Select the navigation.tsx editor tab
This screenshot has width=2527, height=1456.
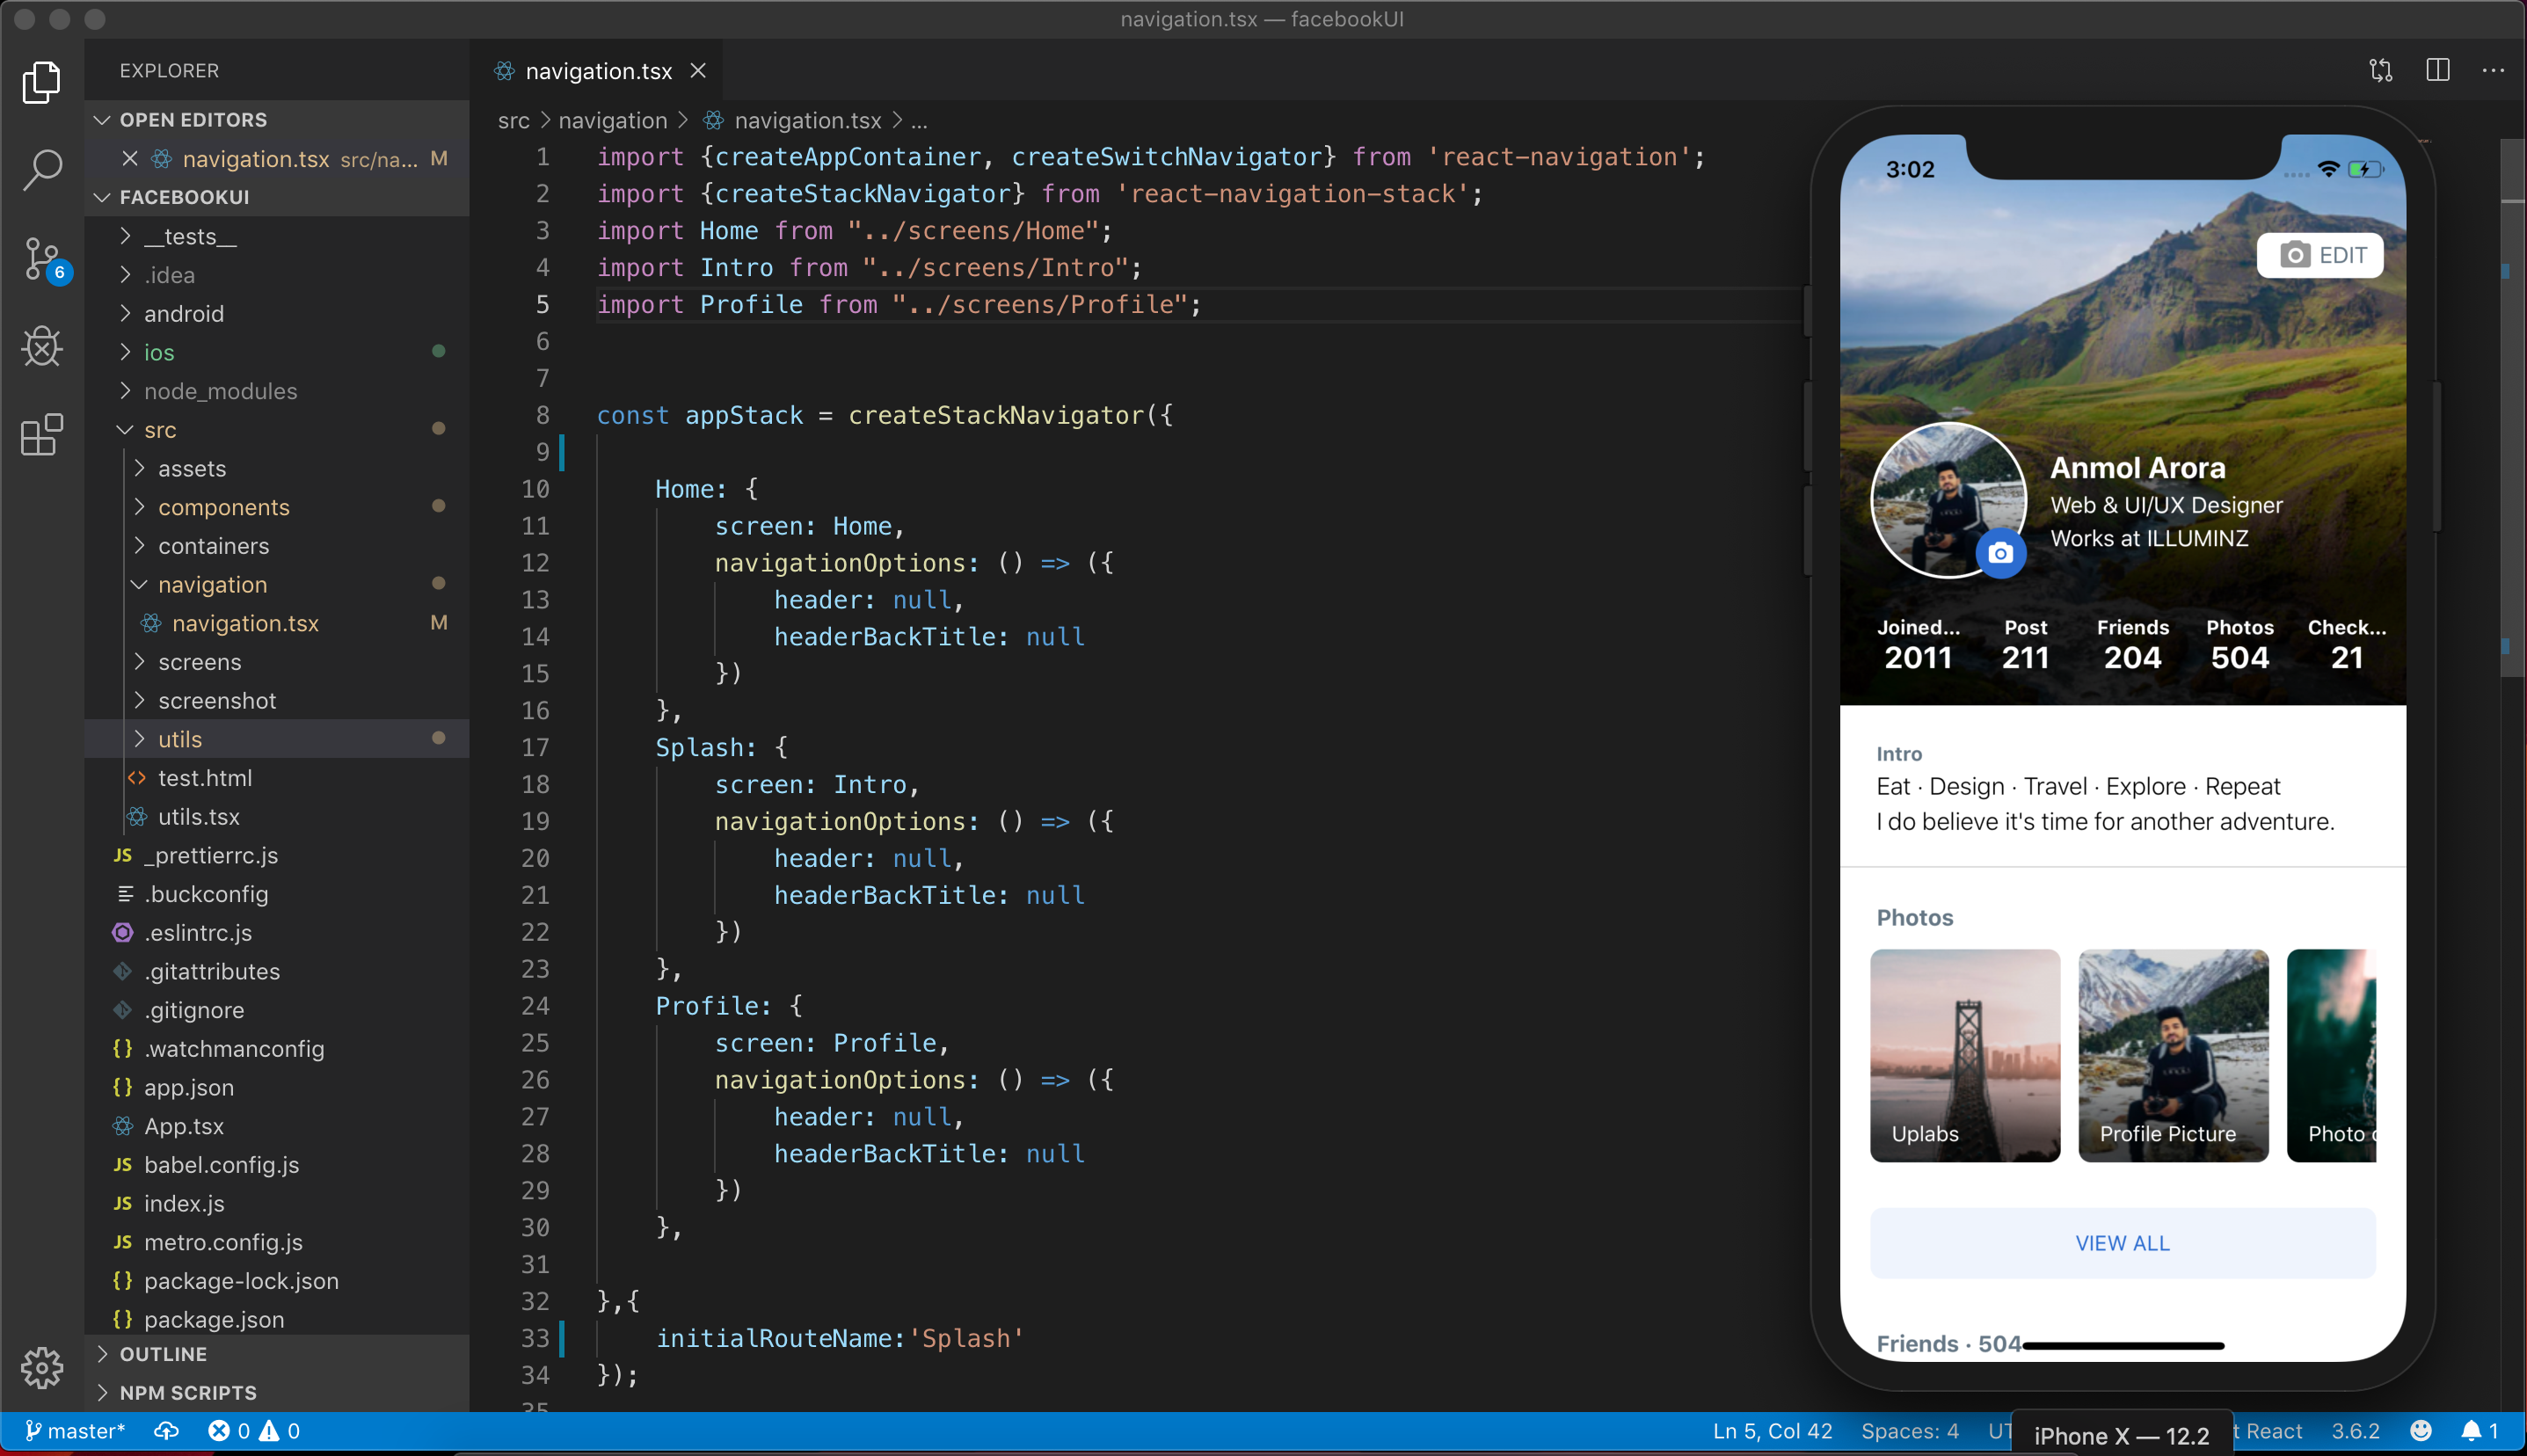(597, 71)
